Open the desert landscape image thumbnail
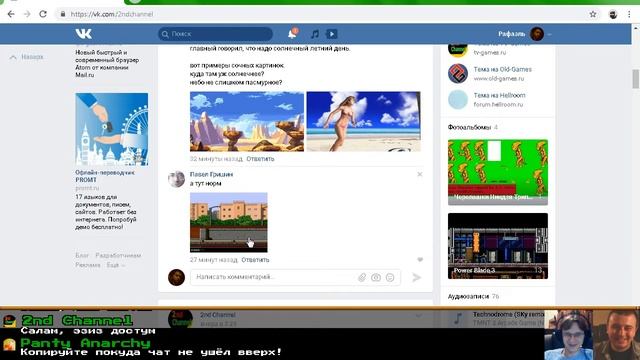The height and width of the screenshot is (360, 640). coord(247,121)
